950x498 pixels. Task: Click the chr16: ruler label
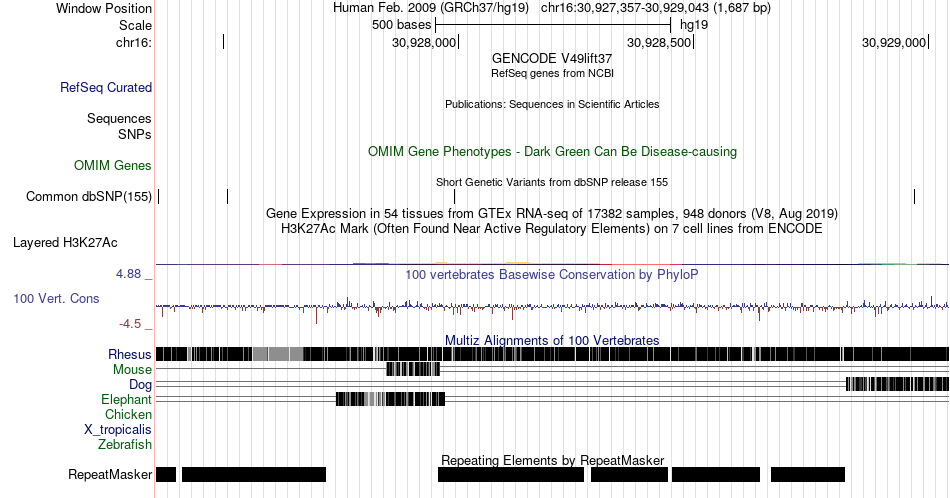pyautogui.click(x=134, y=42)
